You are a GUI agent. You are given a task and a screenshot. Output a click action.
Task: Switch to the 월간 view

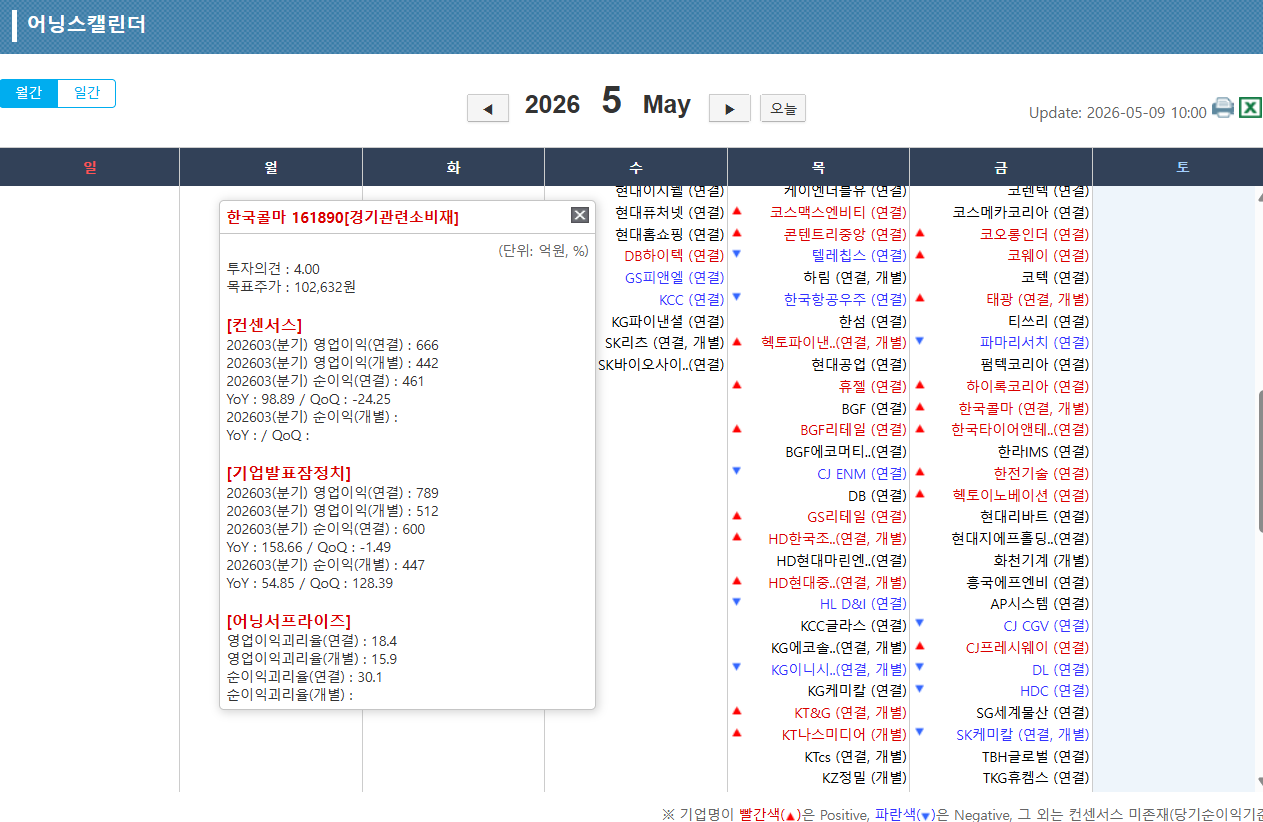[29, 93]
